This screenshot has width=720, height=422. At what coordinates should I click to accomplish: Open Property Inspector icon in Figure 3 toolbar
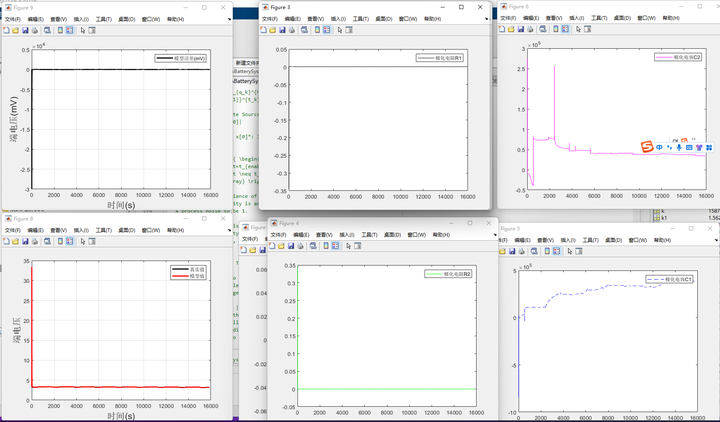point(349,30)
